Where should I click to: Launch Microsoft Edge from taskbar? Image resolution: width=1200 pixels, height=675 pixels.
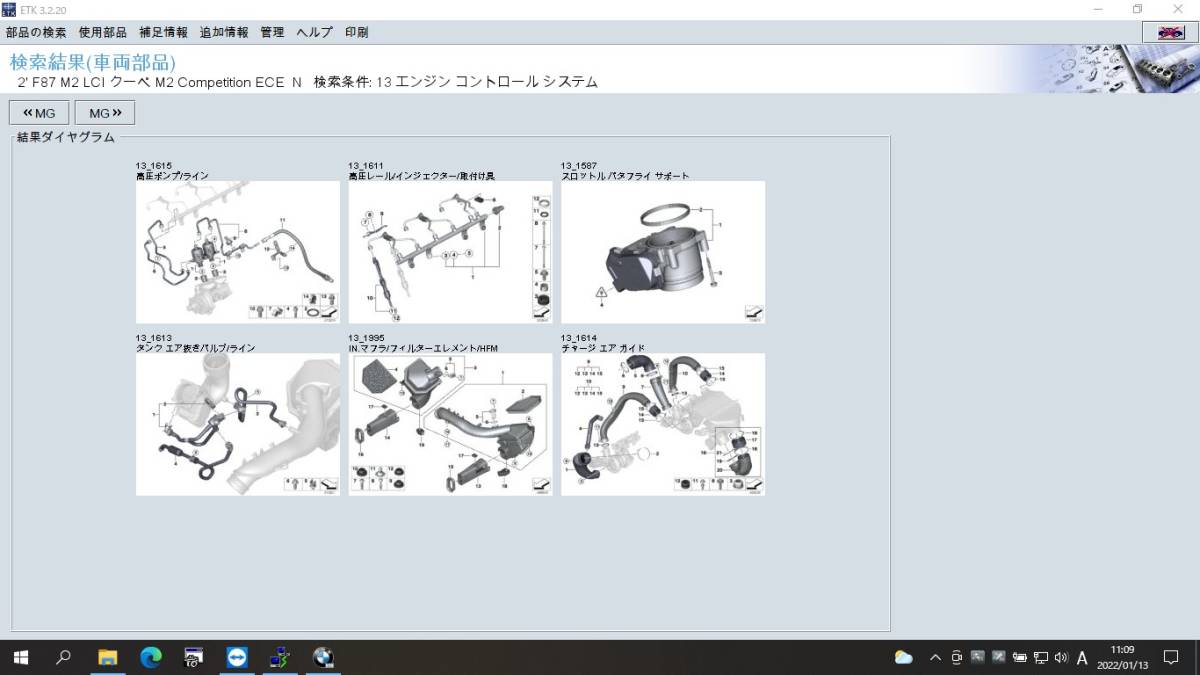coord(150,657)
